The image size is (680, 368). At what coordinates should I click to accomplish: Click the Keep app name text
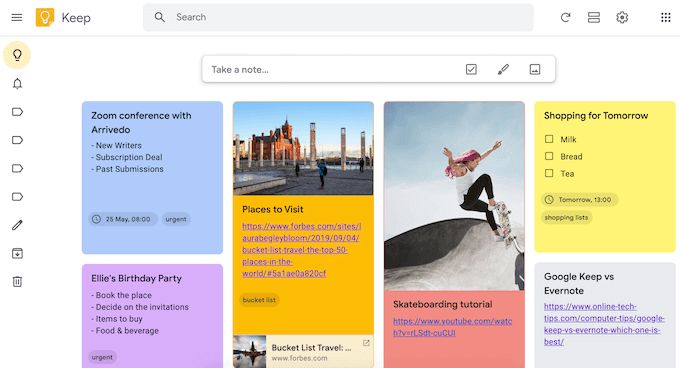pyautogui.click(x=76, y=18)
